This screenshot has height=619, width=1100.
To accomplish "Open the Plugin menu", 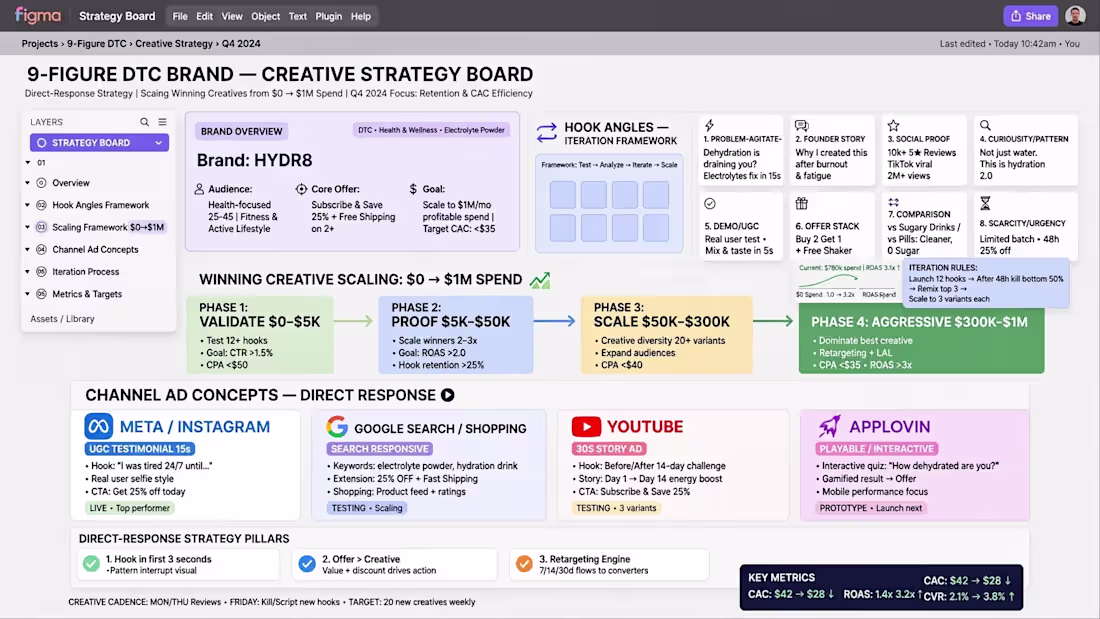I will [328, 16].
